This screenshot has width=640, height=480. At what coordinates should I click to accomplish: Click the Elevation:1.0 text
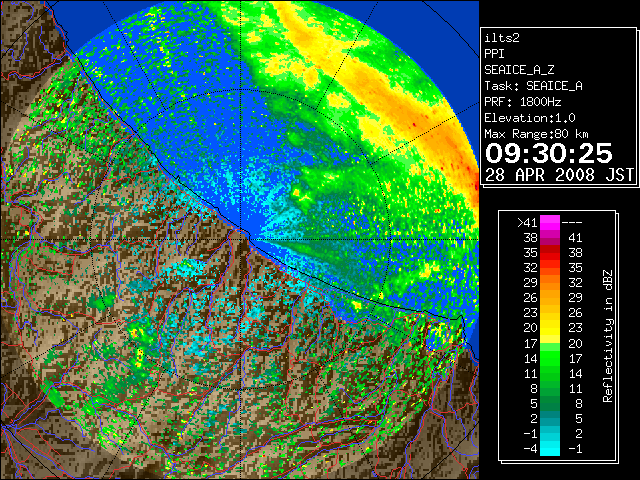pos(530,118)
